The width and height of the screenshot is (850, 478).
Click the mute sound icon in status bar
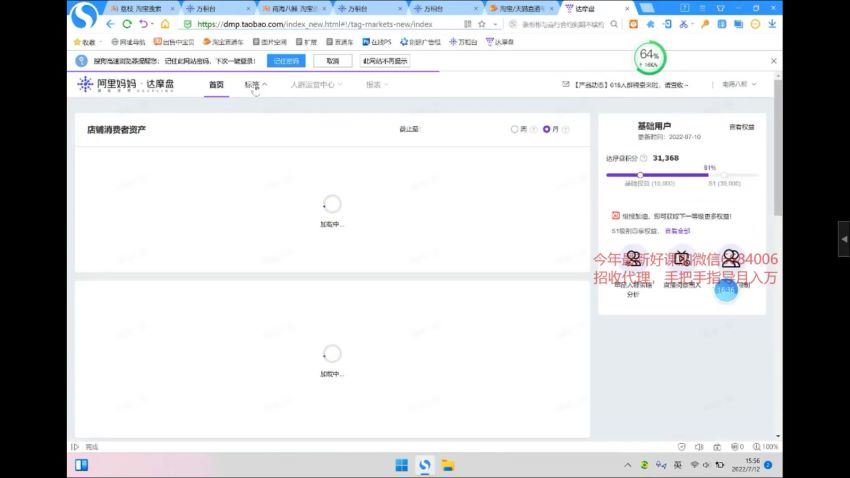(x=699, y=447)
